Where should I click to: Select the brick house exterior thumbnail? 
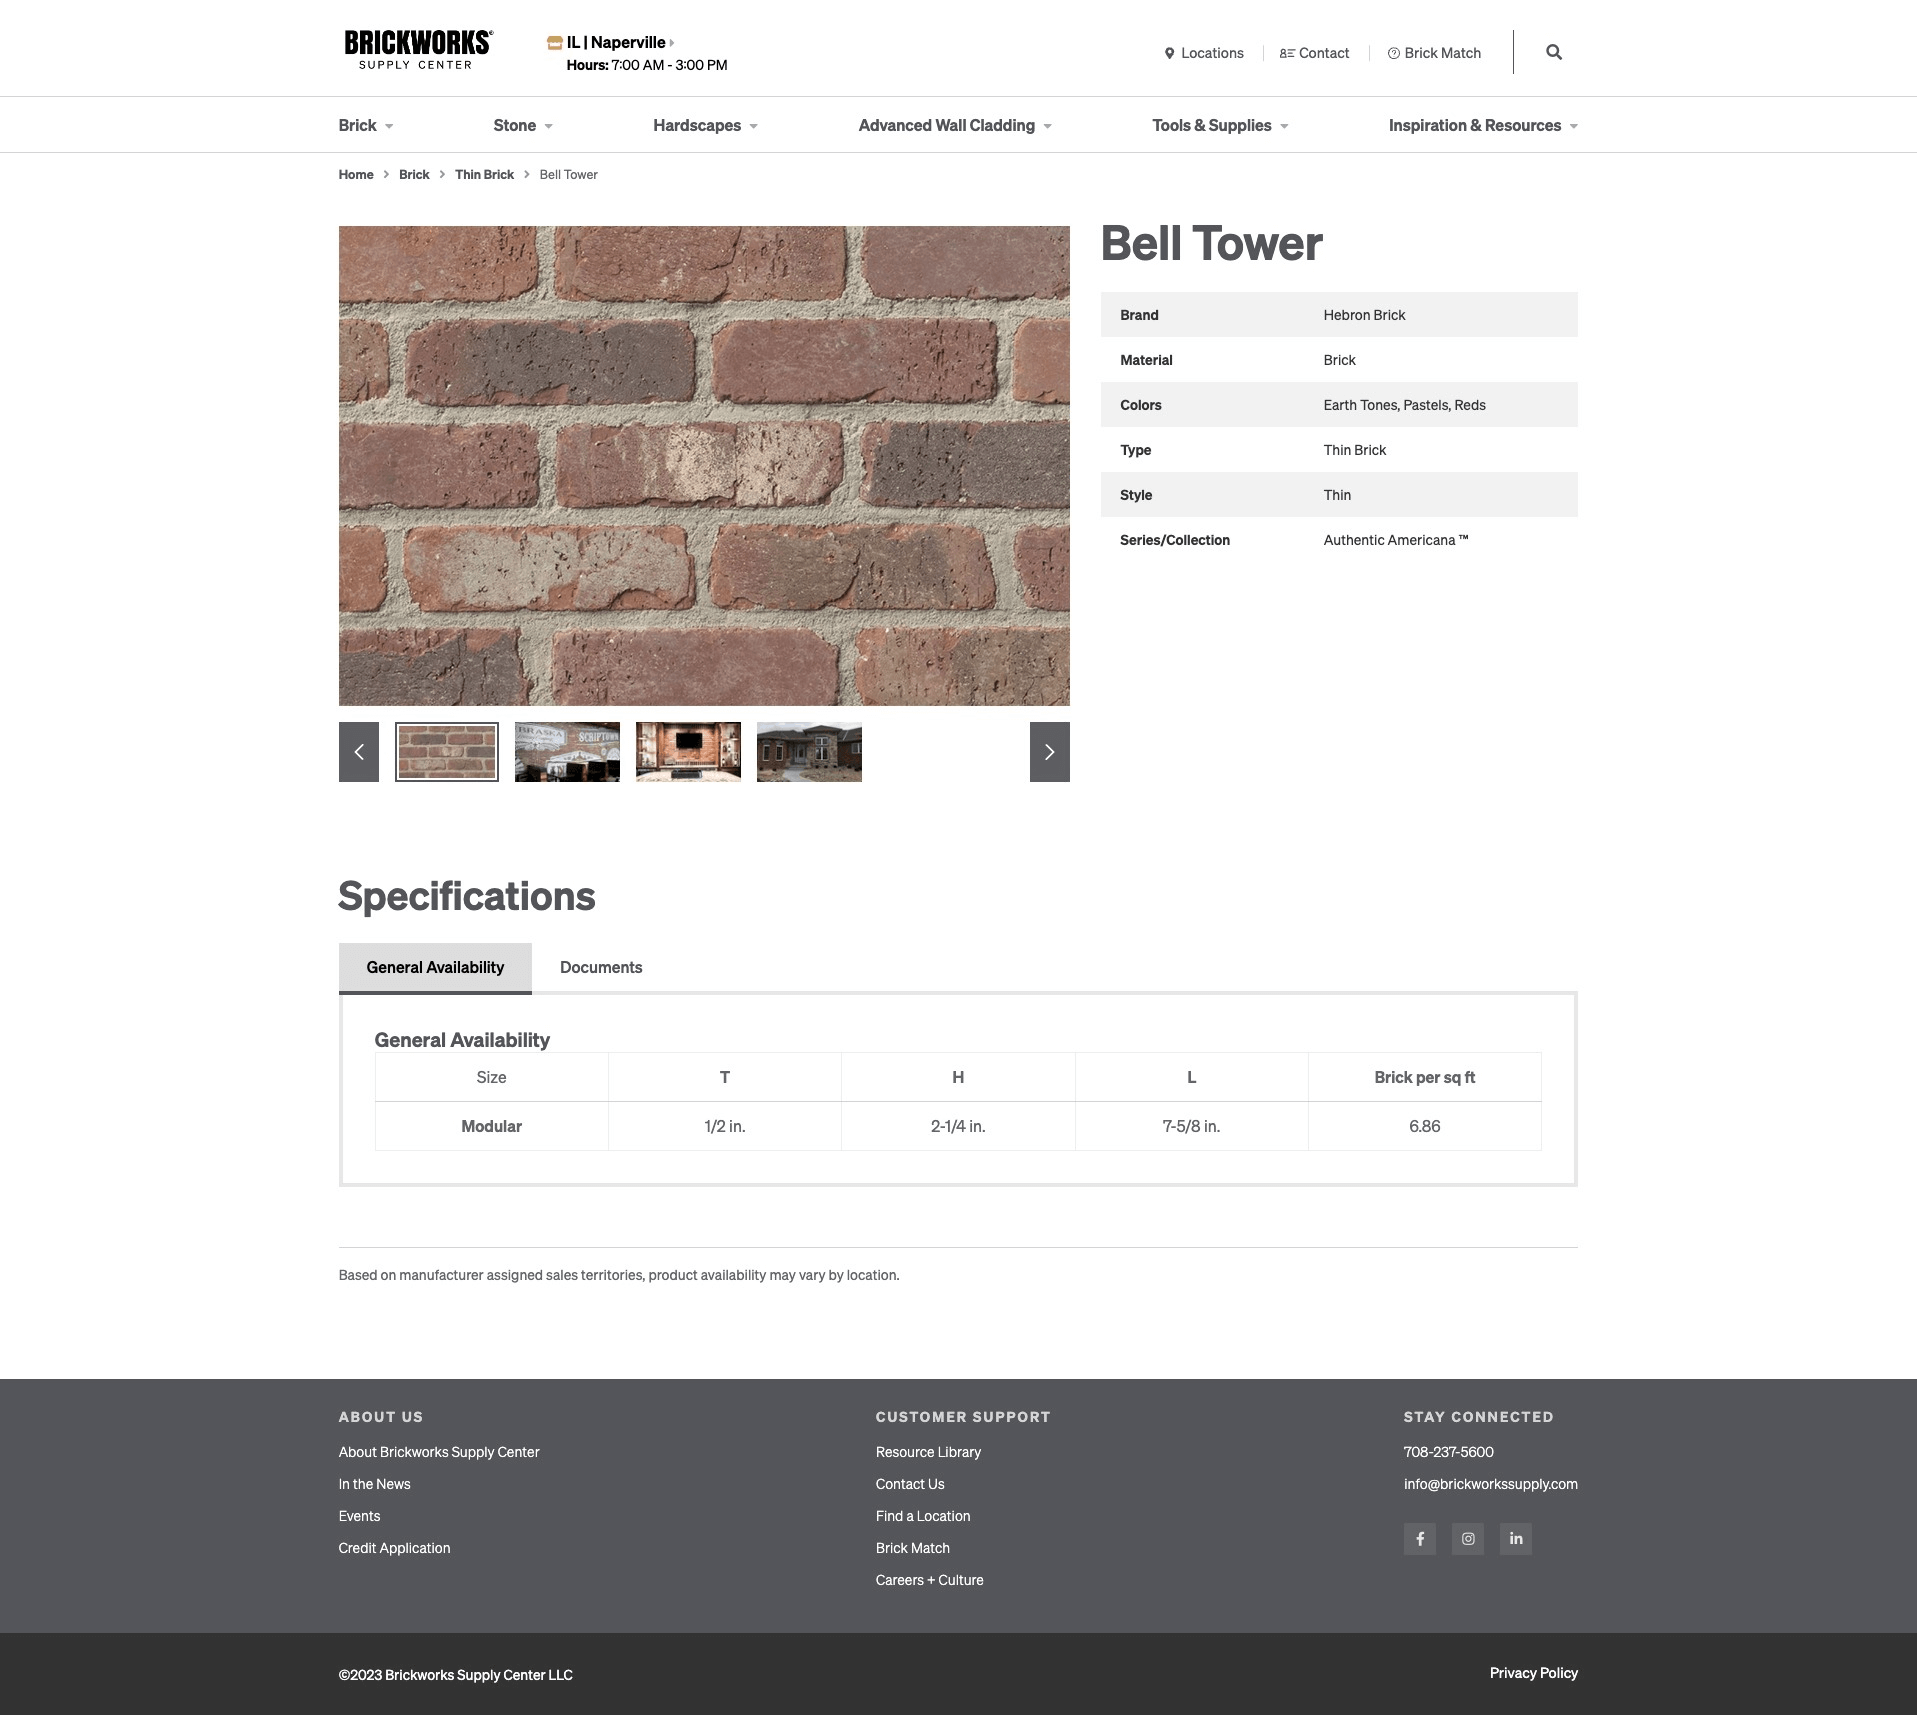809,752
